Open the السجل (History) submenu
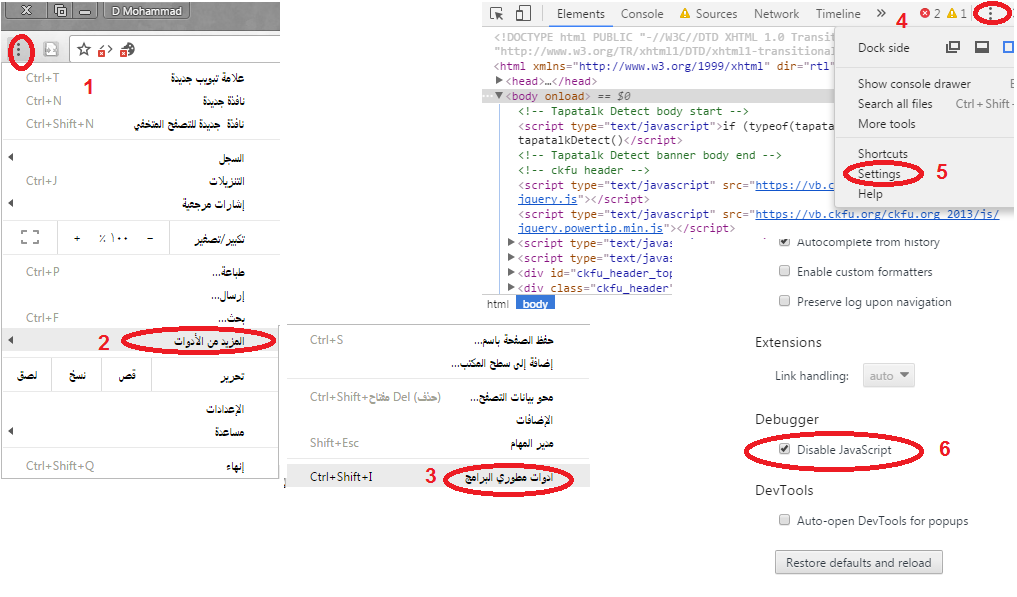Image resolution: width=1017 pixels, height=597 pixels. click(141, 158)
